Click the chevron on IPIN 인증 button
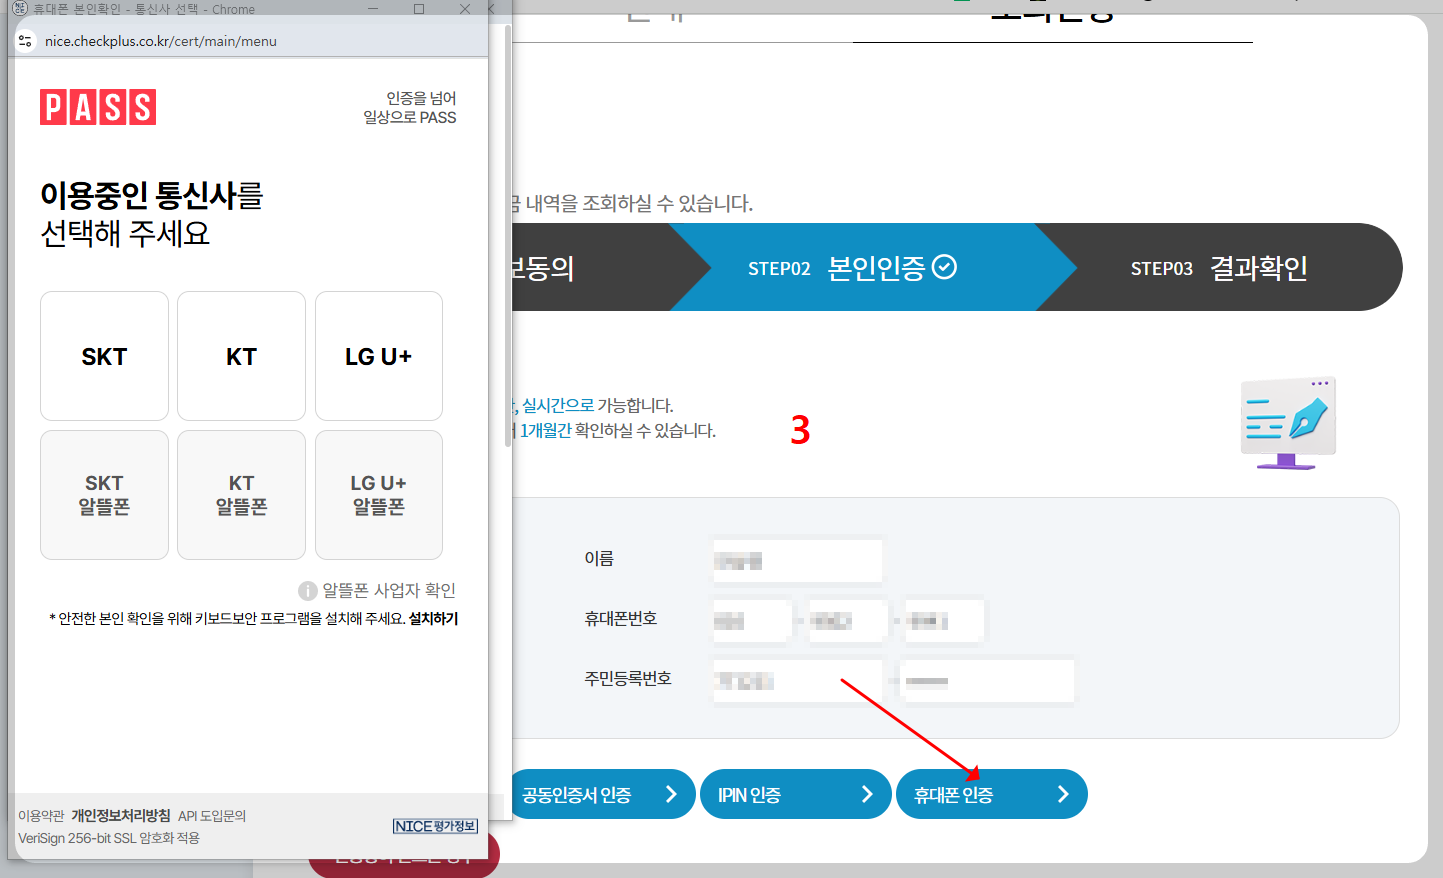Image resolution: width=1443 pixels, height=878 pixels. click(867, 794)
